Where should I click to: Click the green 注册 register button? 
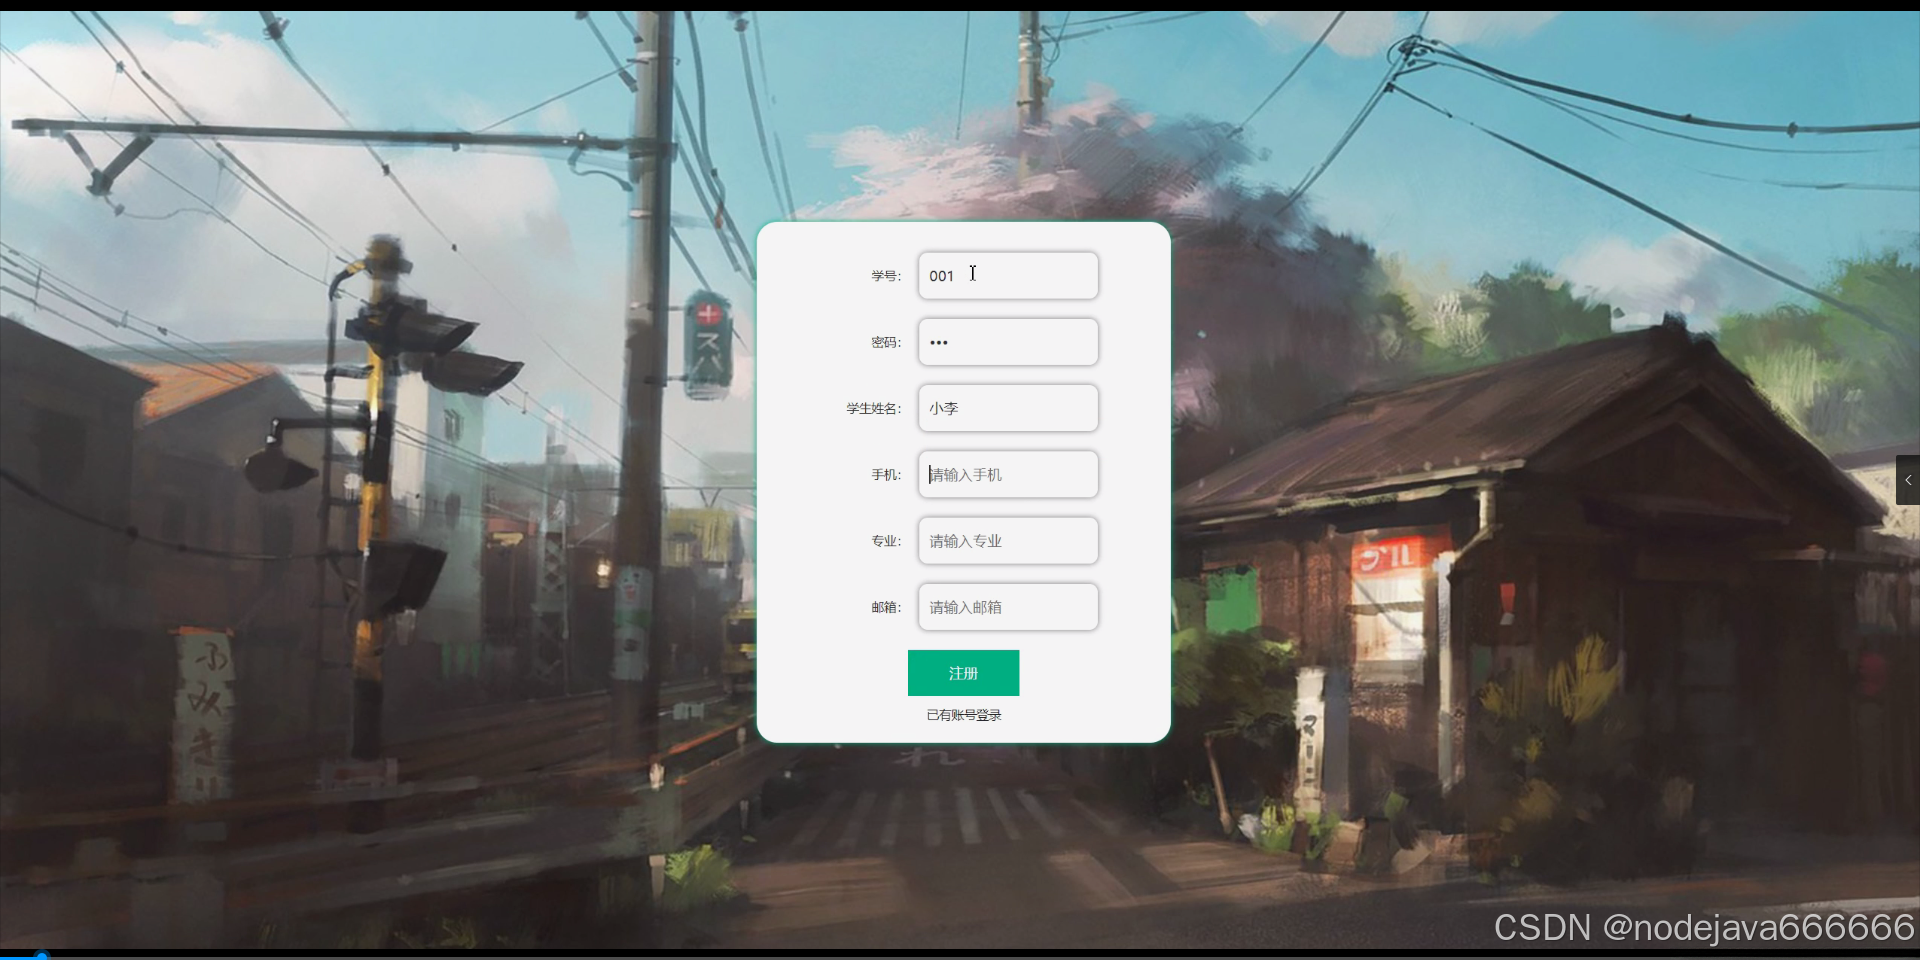[x=963, y=673]
